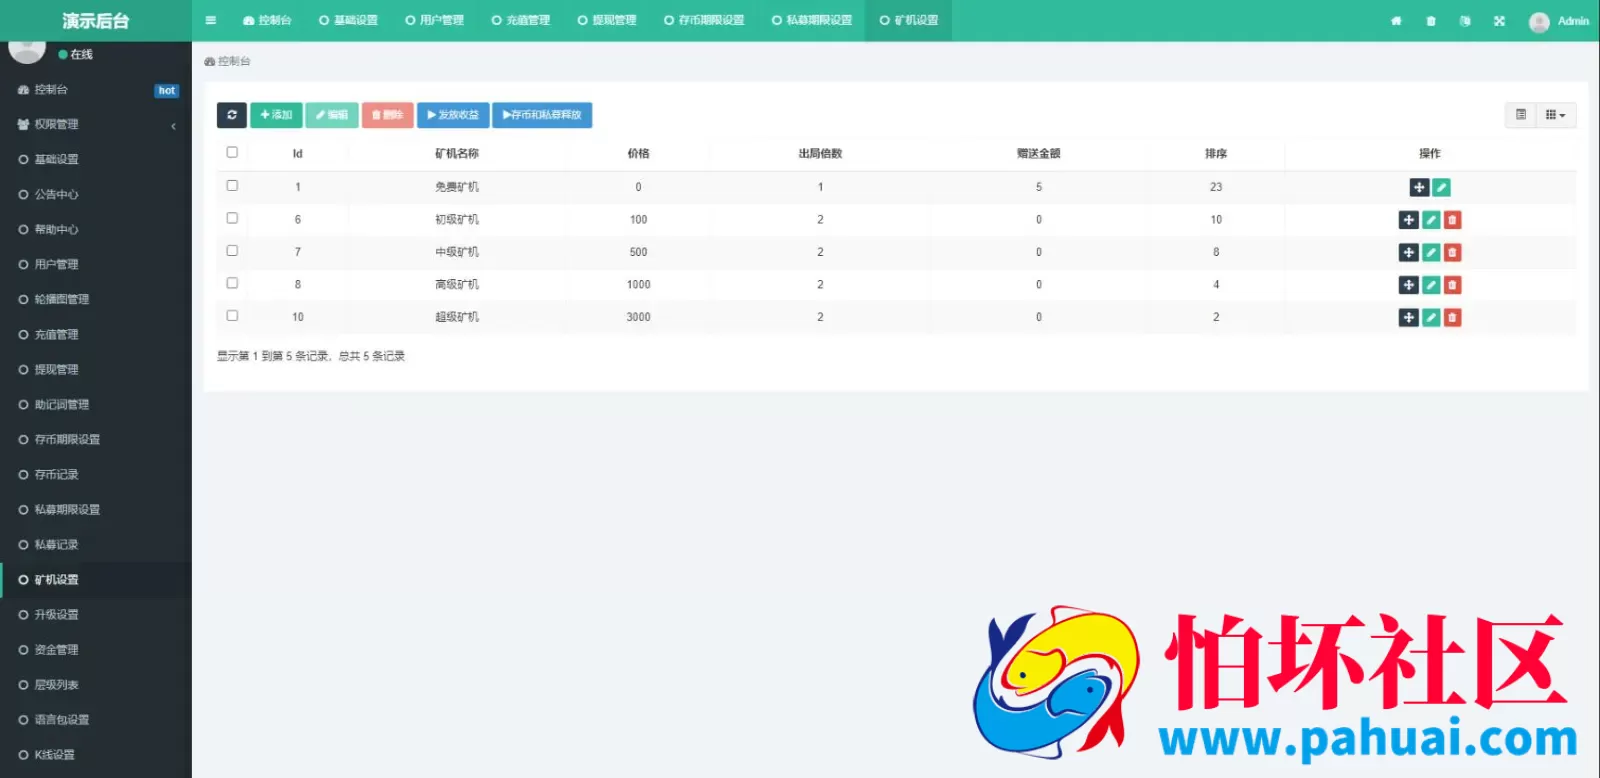Edit the 中级矿机 row
The image size is (1600, 778).
pos(1431,253)
